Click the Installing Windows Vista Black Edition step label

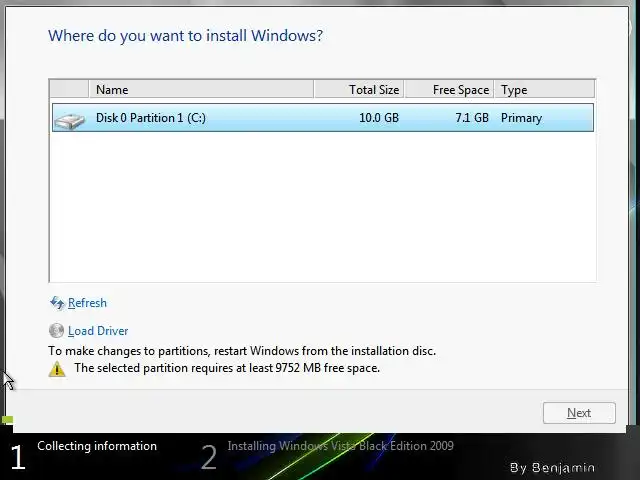340,446
